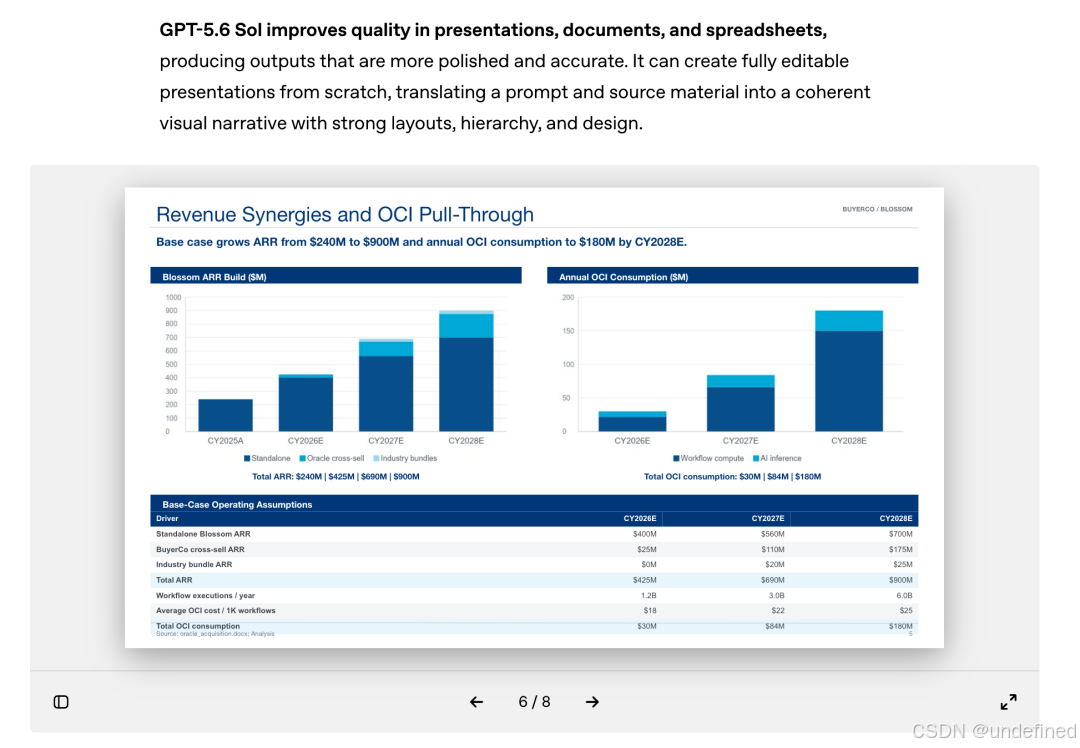
Task: Click the Total ARR row label
Action: (174, 580)
